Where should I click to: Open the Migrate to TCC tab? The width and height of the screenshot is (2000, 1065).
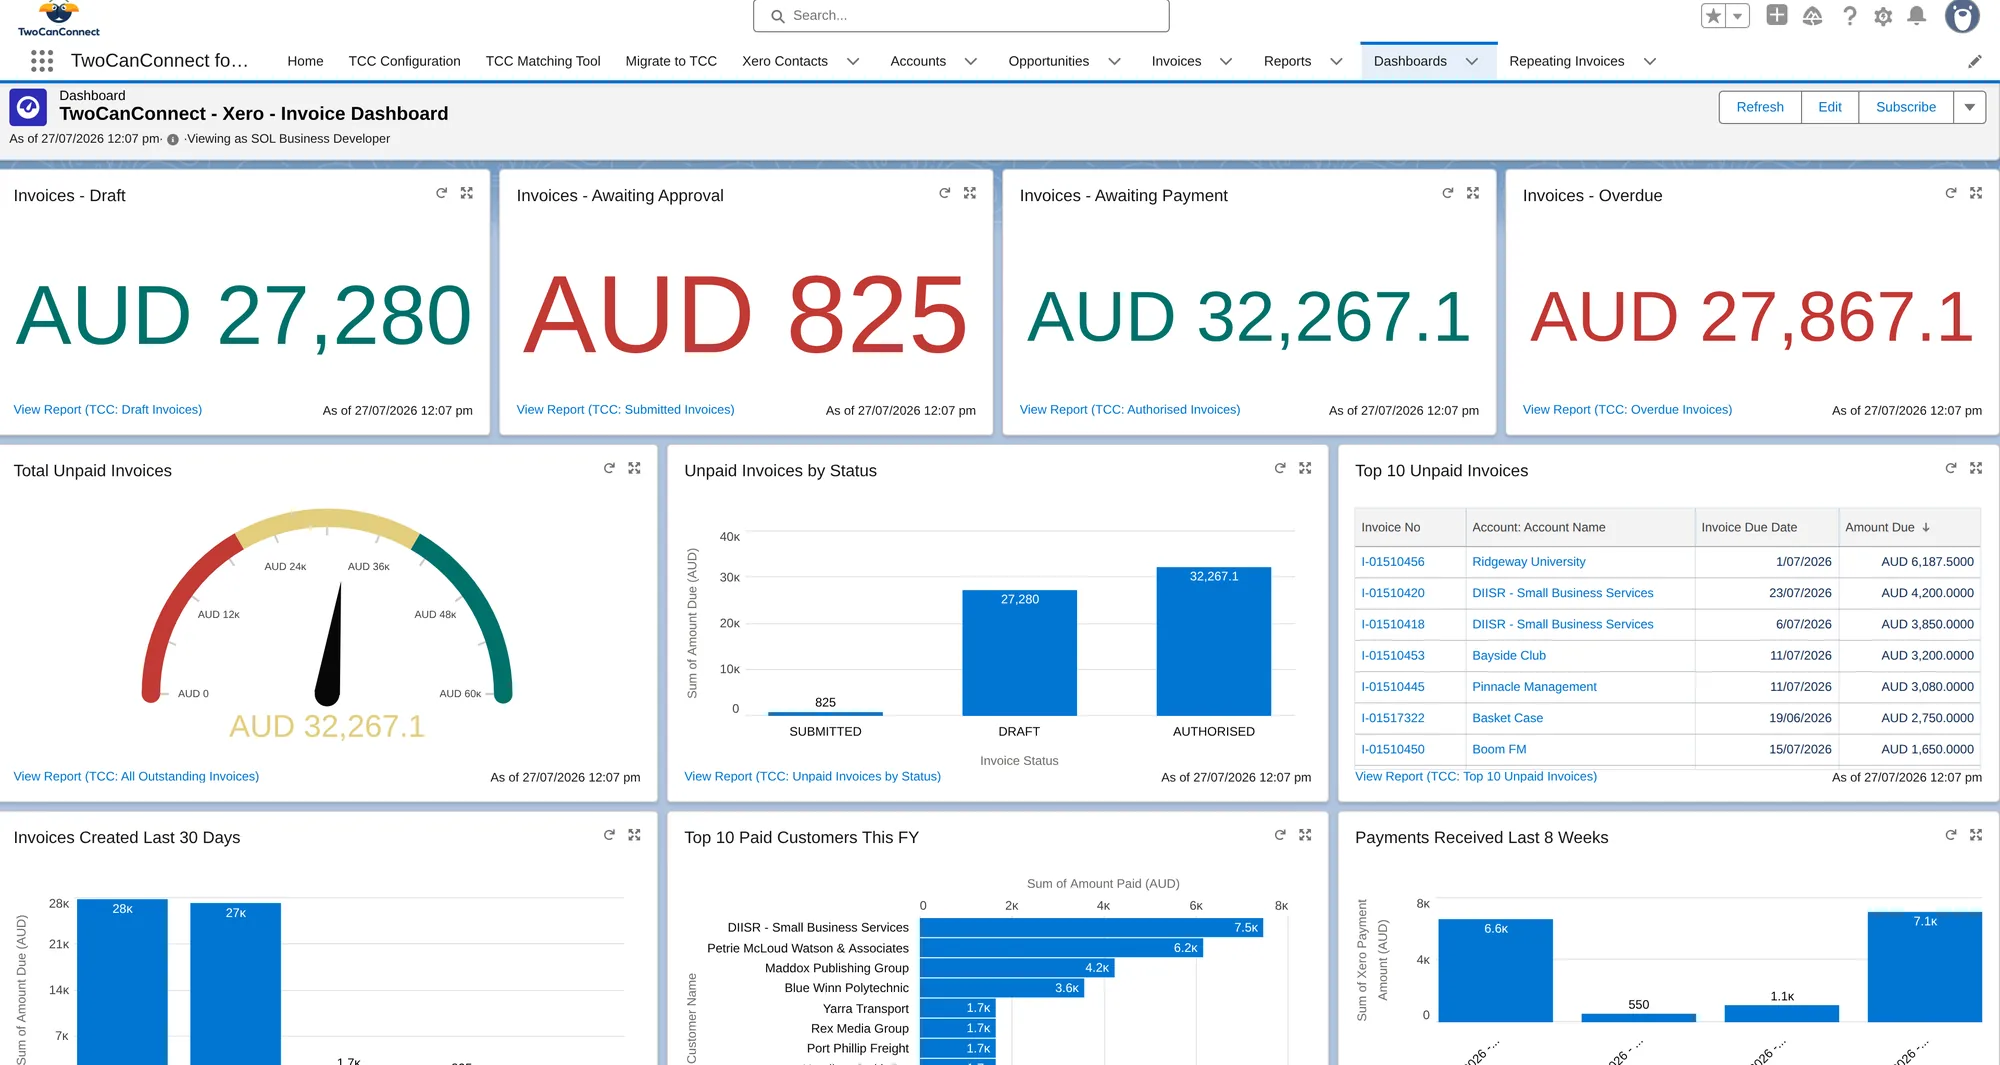671,61
